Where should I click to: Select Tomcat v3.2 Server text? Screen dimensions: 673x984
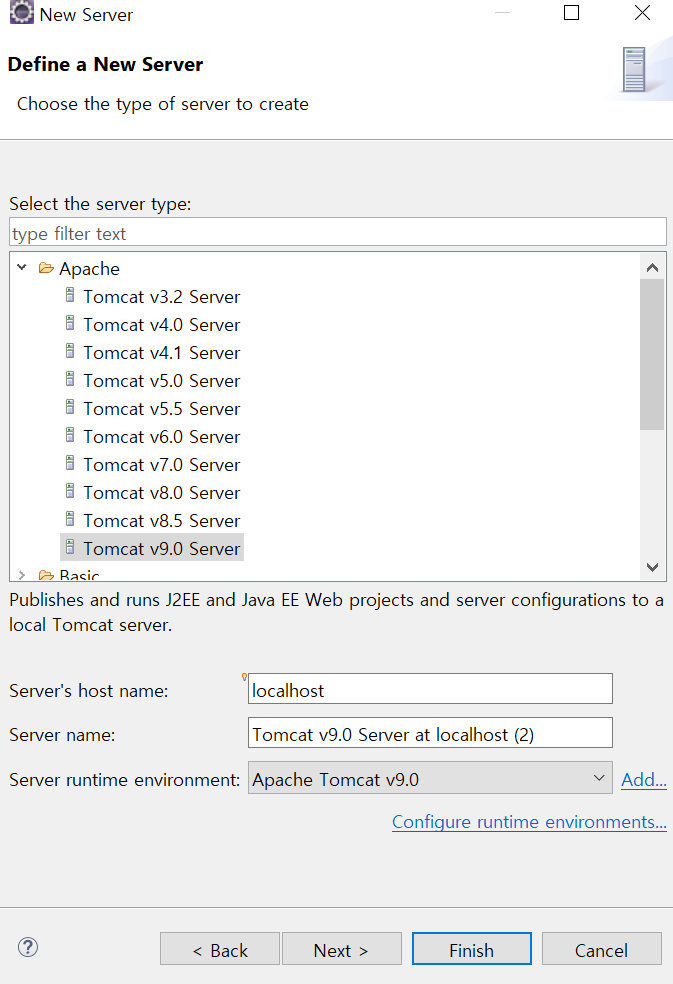click(161, 297)
